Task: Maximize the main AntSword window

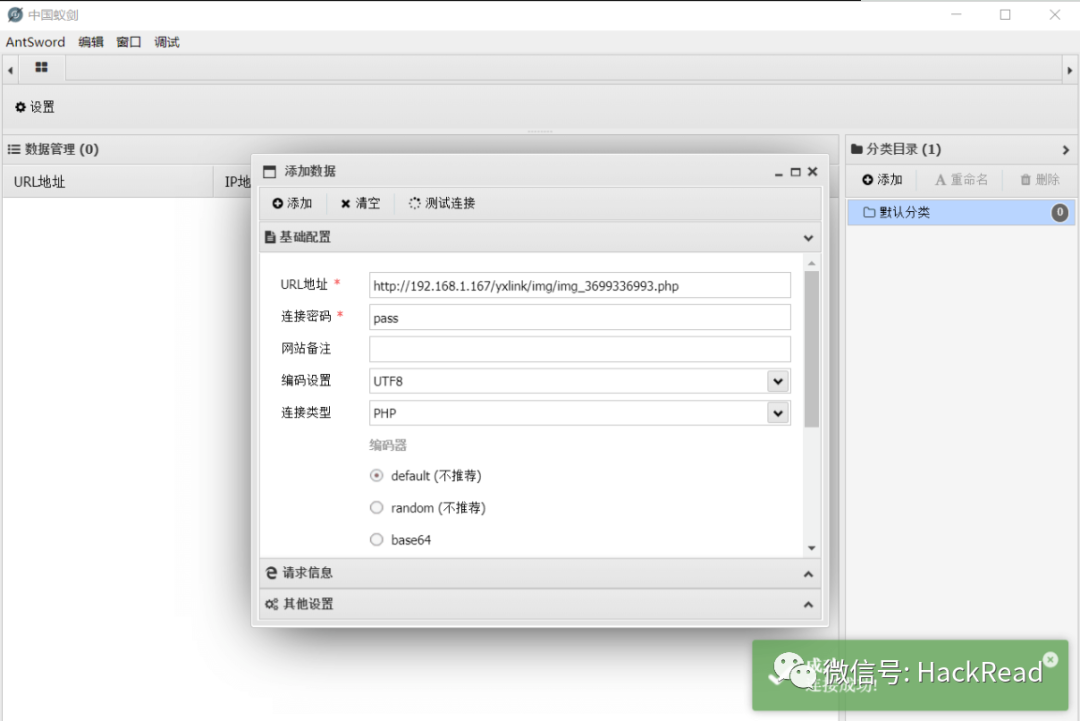Action: click(x=1005, y=14)
